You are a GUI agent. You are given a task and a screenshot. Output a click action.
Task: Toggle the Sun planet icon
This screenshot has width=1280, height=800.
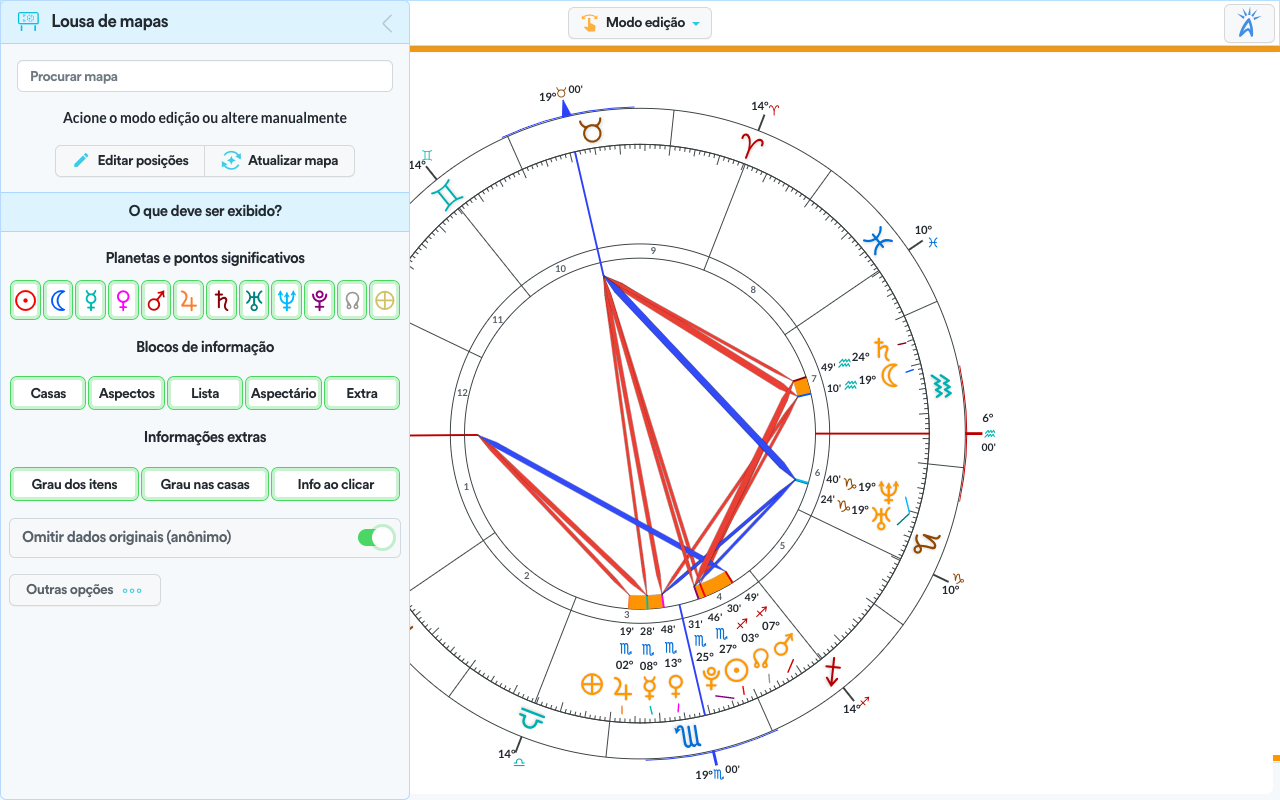(26, 300)
